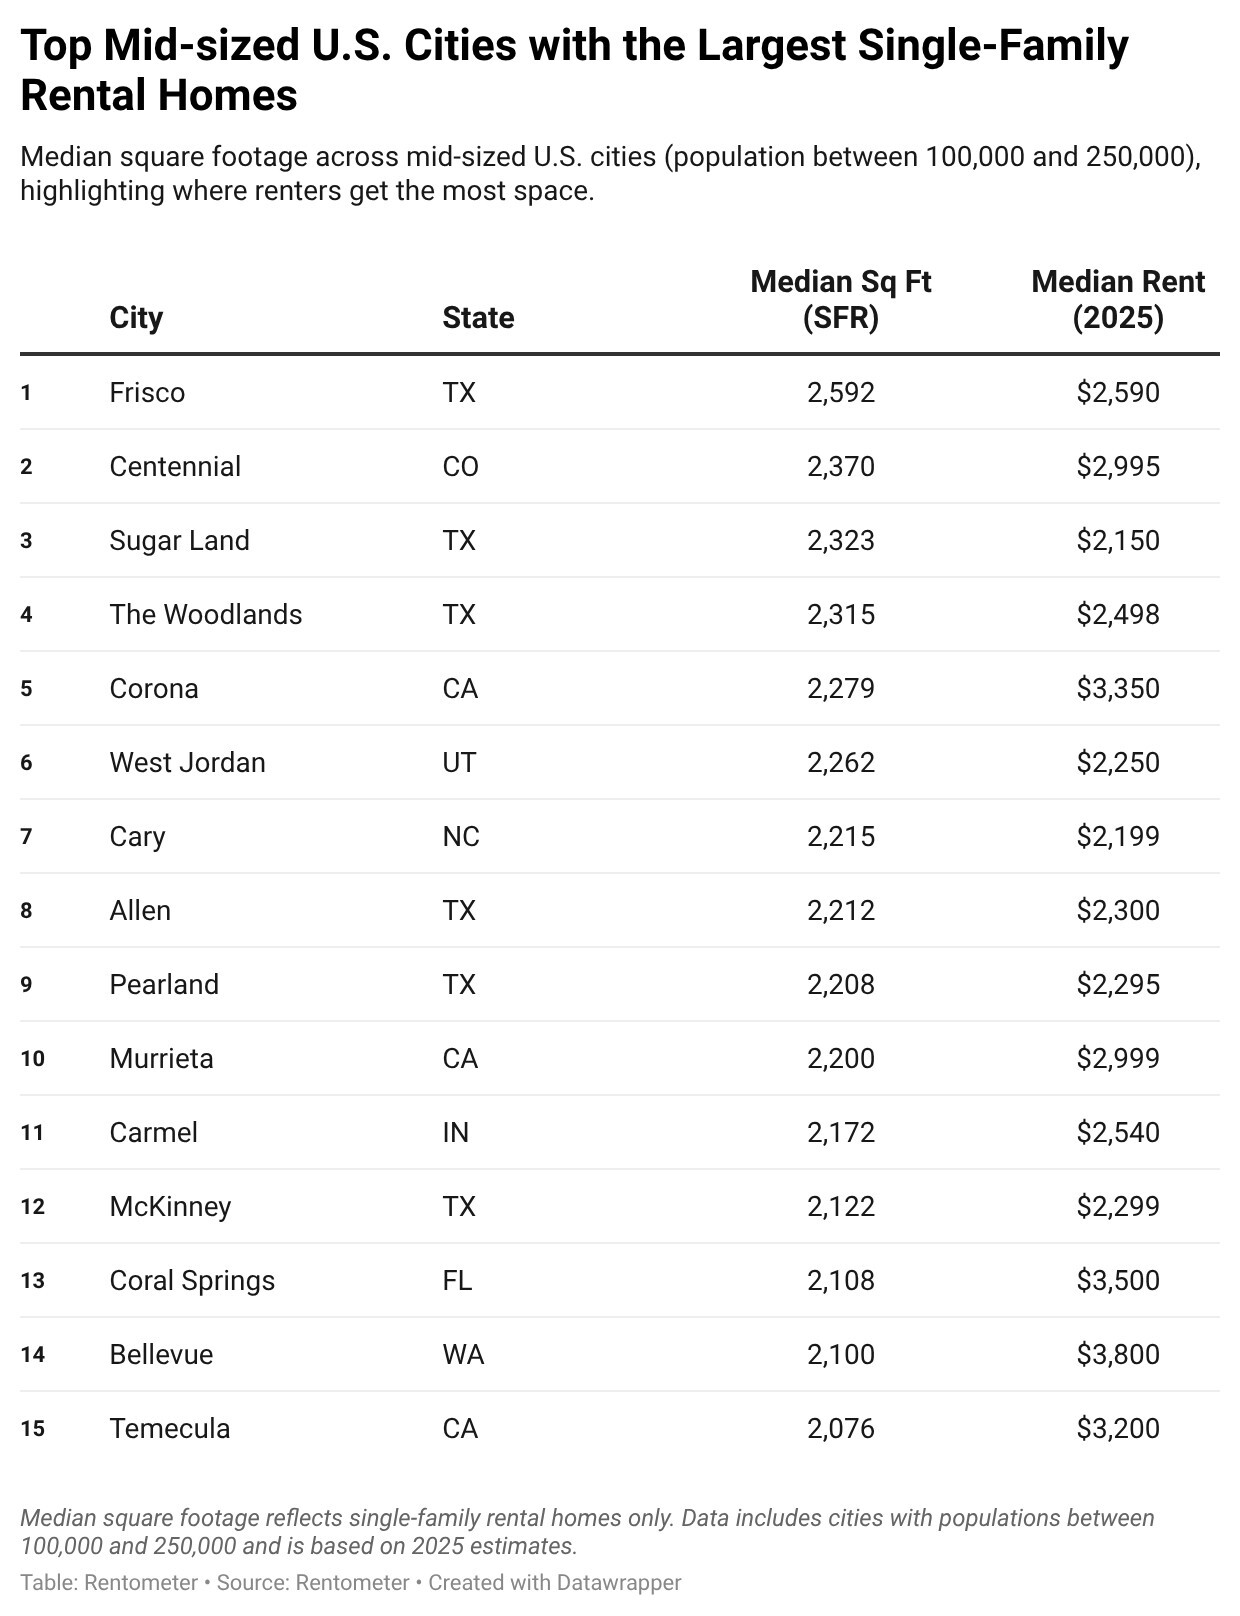Viewport: 1240px width, 1616px height.
Task: Click the Cary row's NC state
Action: [x=461, y=836]
